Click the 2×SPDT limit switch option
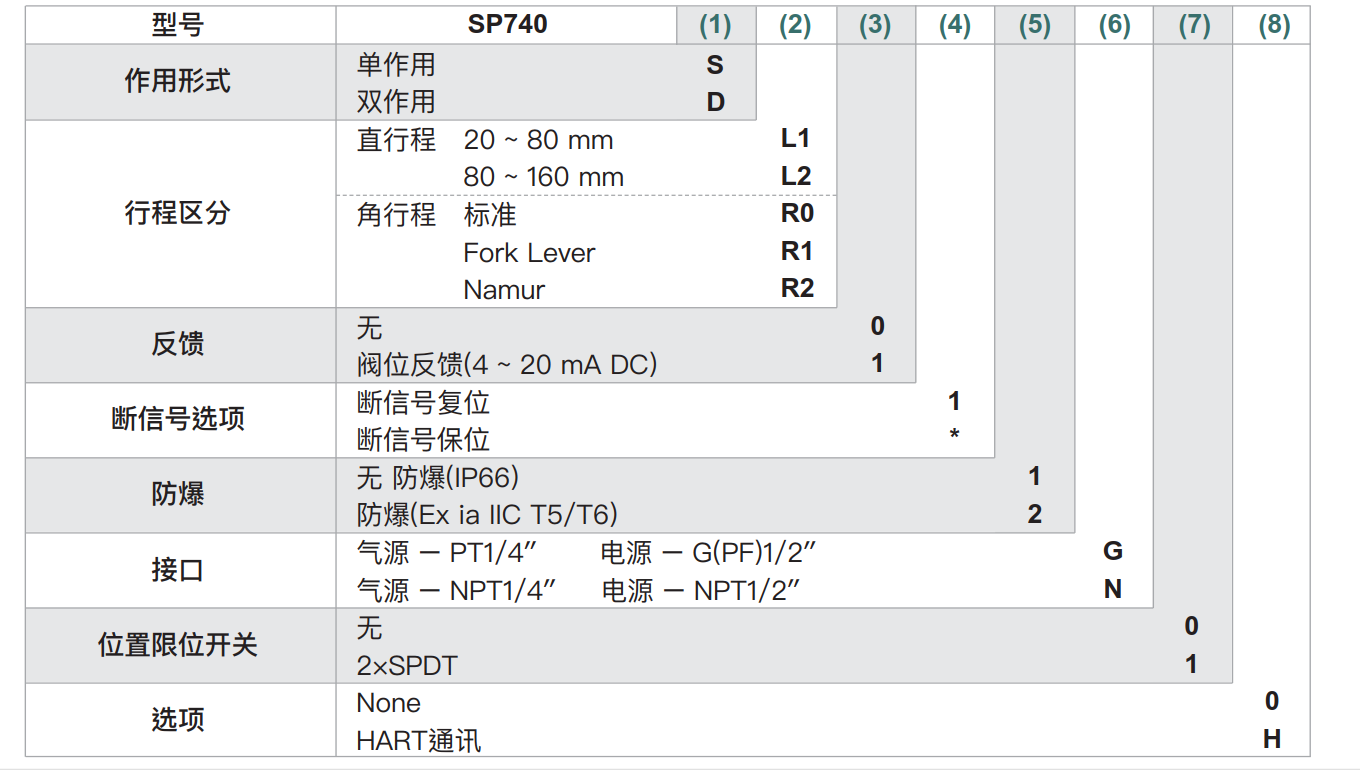Image resolution: width=1360 pixels, height=770 pixels. tap(407, 665)
